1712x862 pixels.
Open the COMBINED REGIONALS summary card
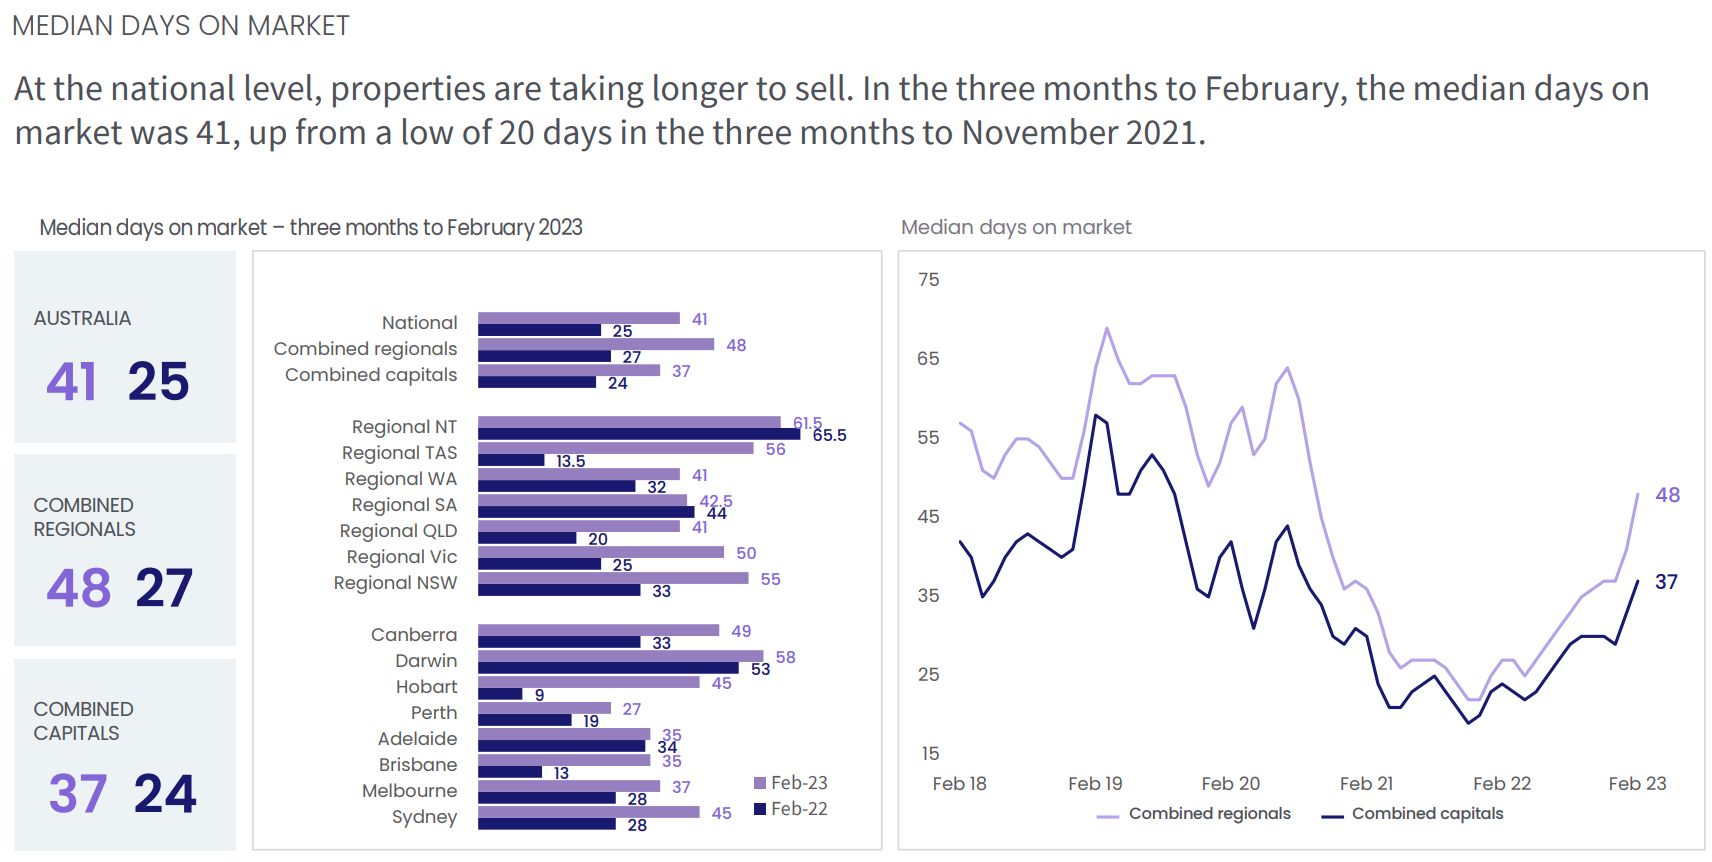click(125, 550)
